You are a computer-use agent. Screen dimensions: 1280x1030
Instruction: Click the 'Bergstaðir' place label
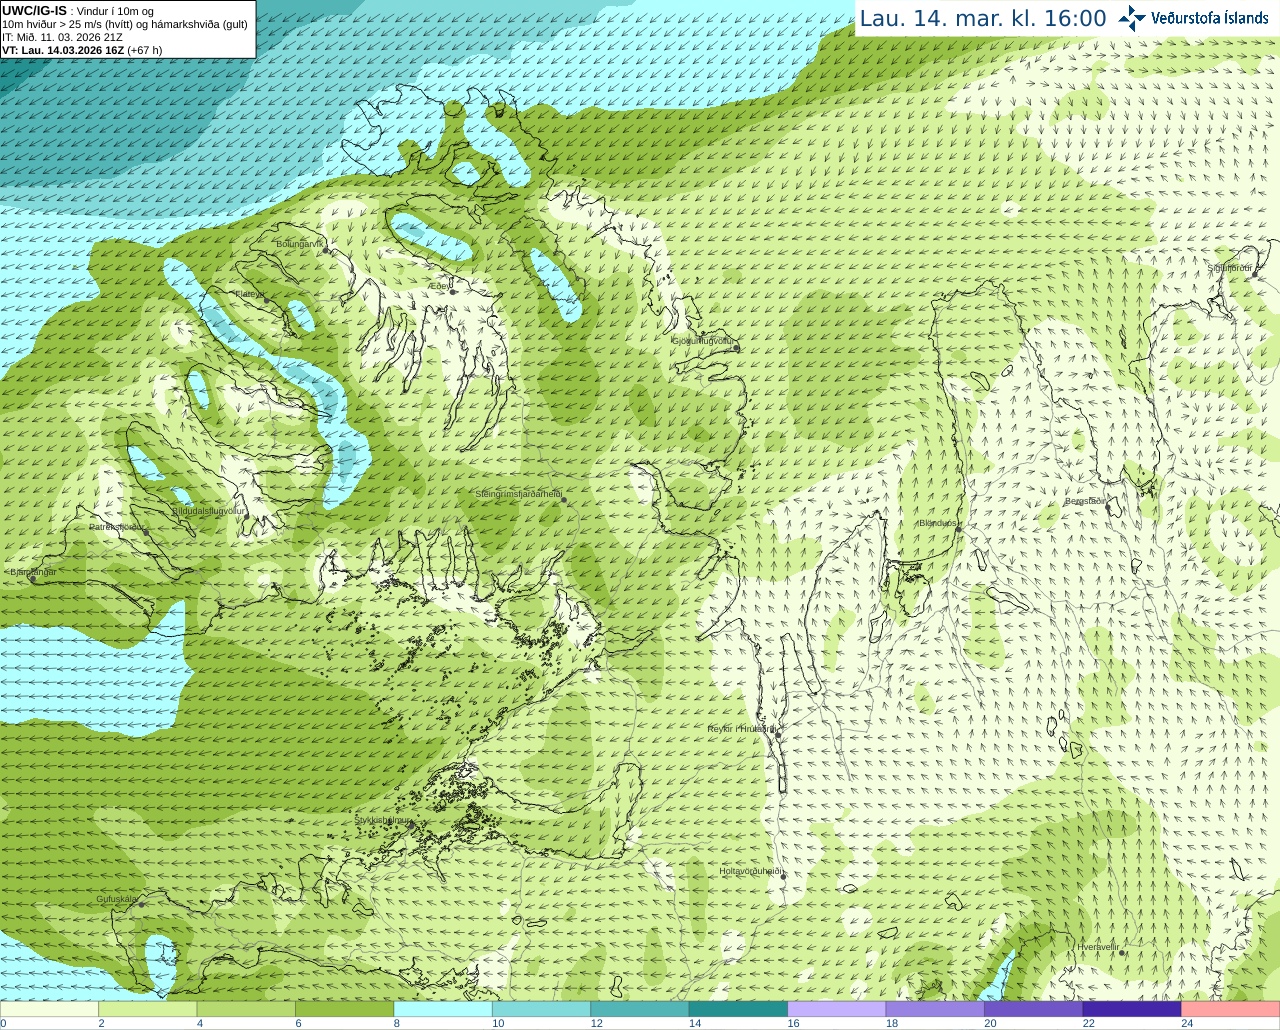[1086, 501]
